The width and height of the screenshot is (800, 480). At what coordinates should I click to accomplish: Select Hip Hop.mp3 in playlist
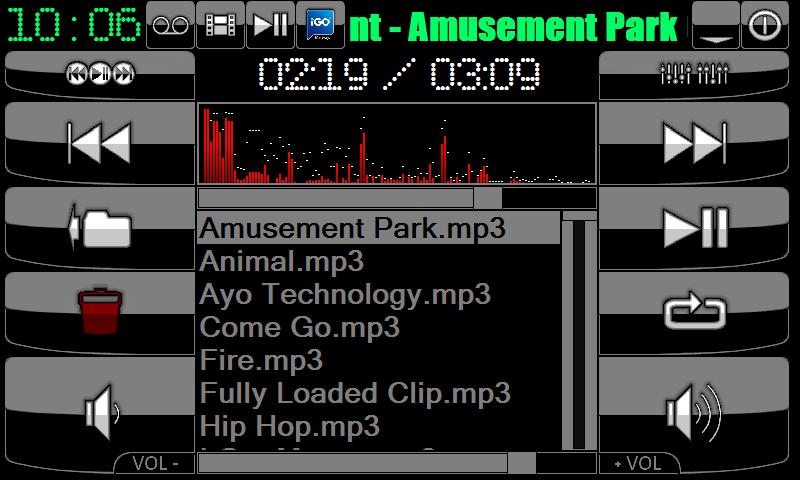[x=379, y=426]
